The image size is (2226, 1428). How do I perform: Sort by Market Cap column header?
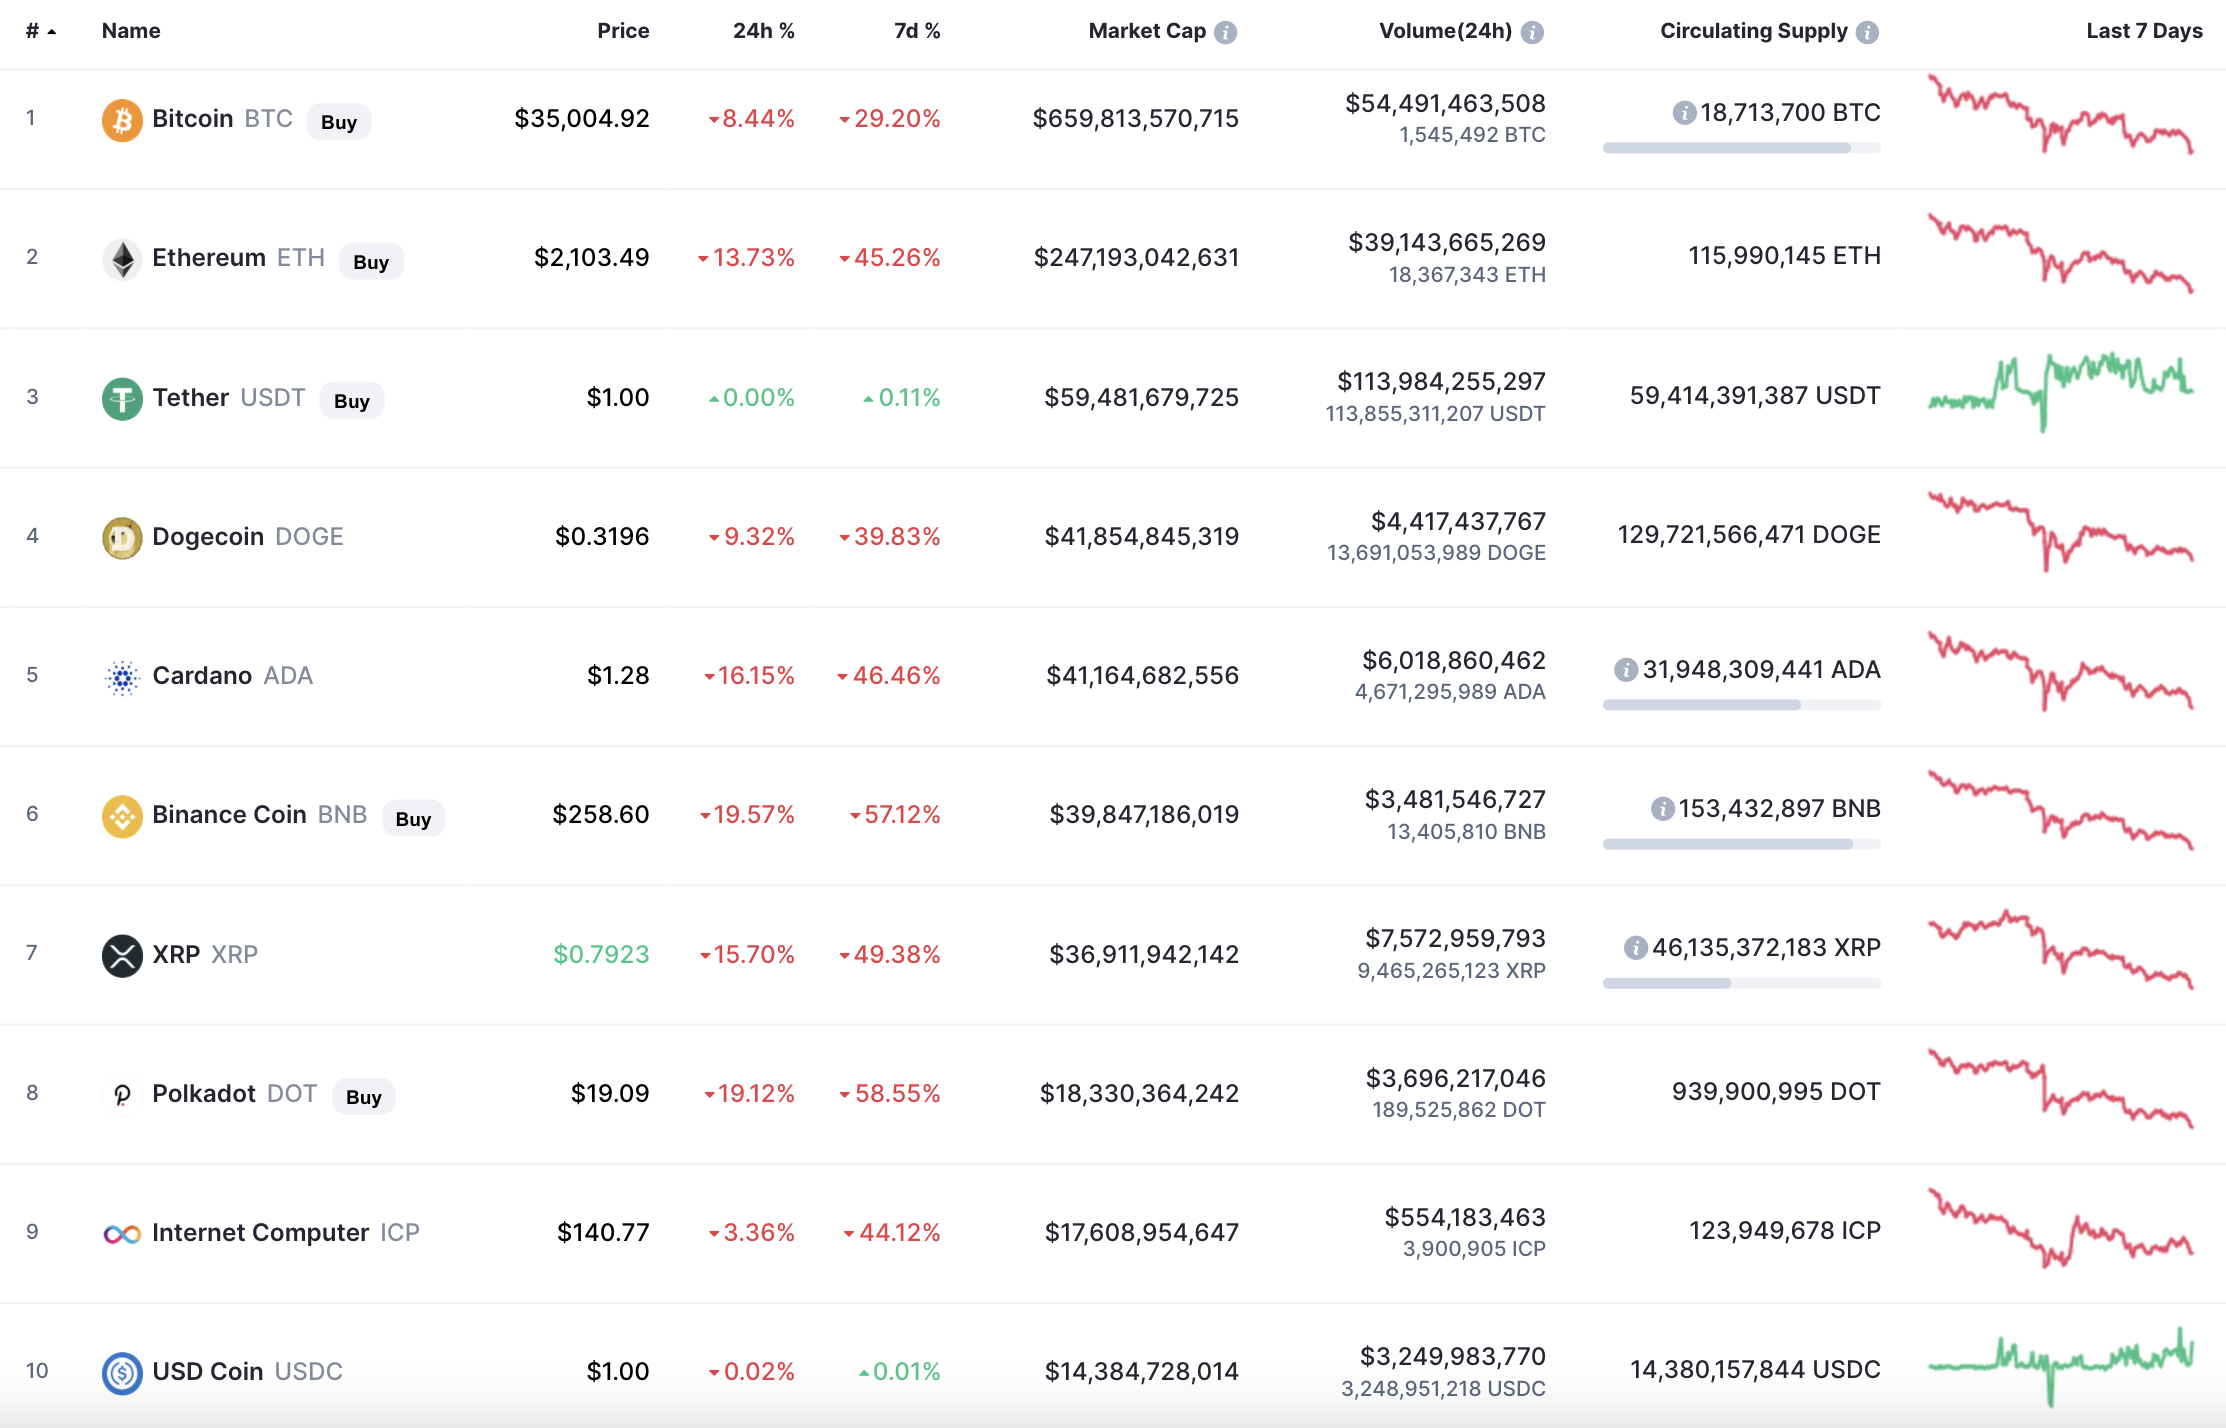[x=1147, y=31]
